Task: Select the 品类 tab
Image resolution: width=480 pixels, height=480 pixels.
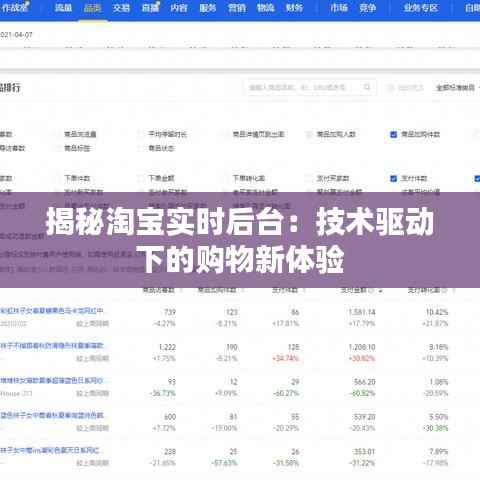Action: coord(92,7)
